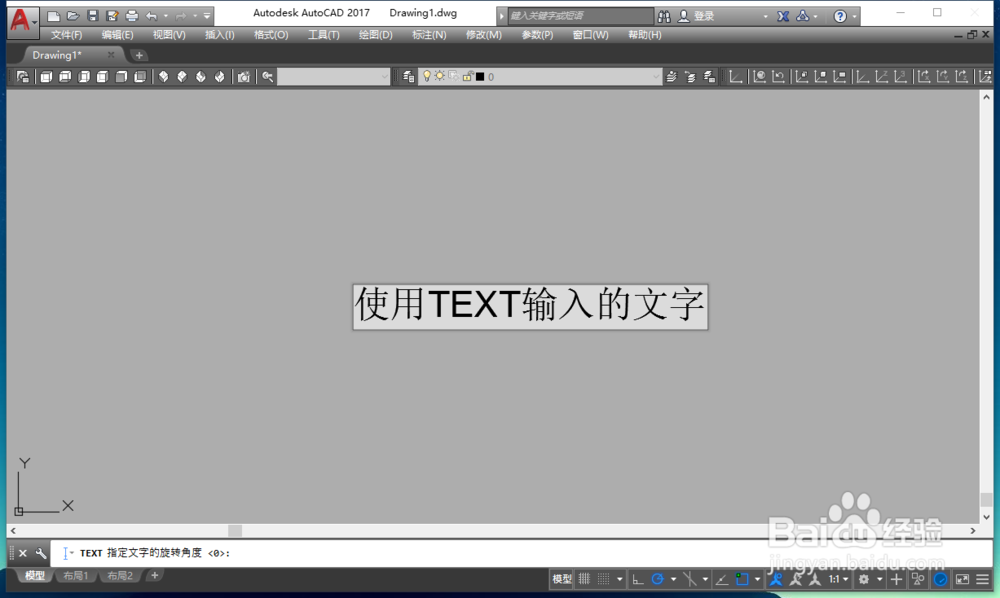Screen dimensions: 1000x598
Task: Open the 绘图(D) menu
Action: point(376,35)
